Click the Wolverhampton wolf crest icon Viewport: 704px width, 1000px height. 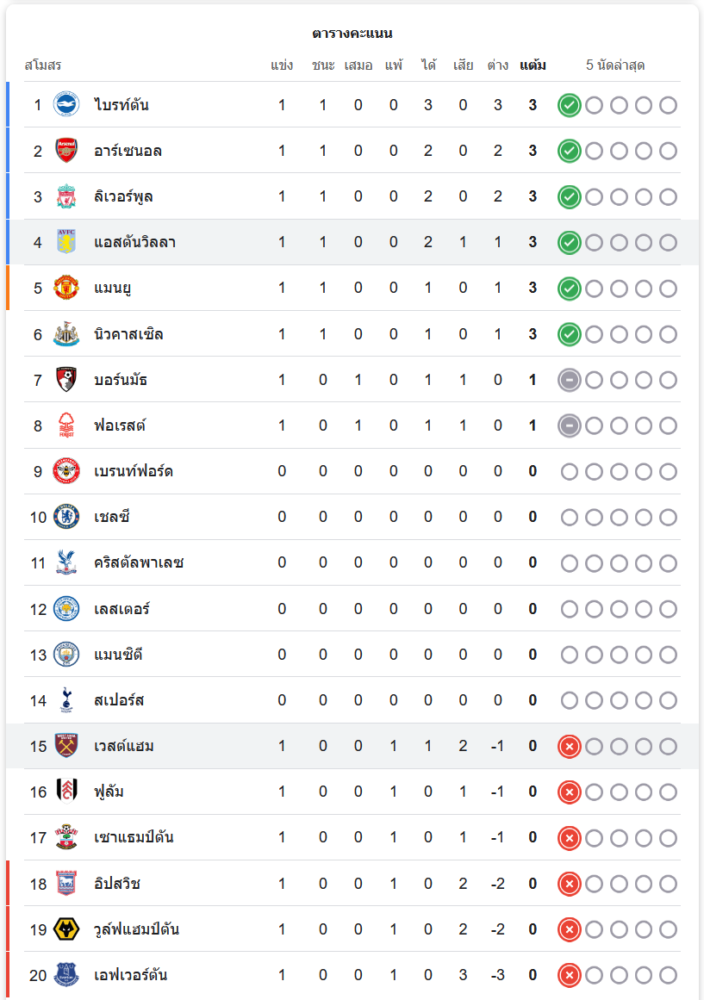tap(66, 930)
